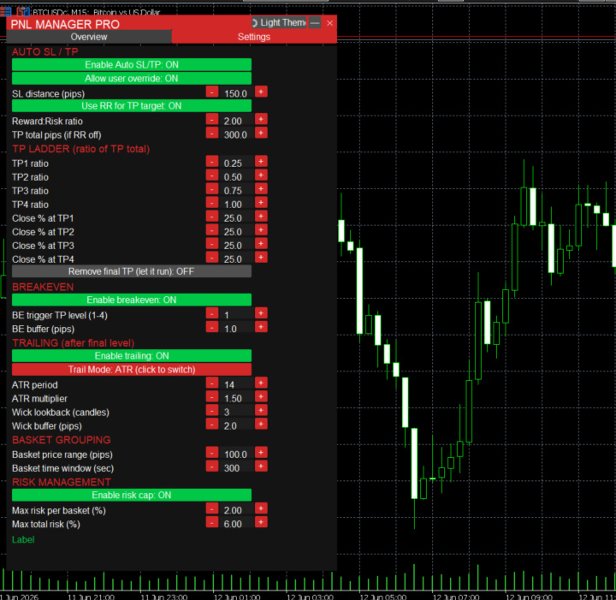Viewport: 616px width, 600px height.
Task: Decrease TP4 ratio
Action: pyautogui.click(x=212, y=203)
